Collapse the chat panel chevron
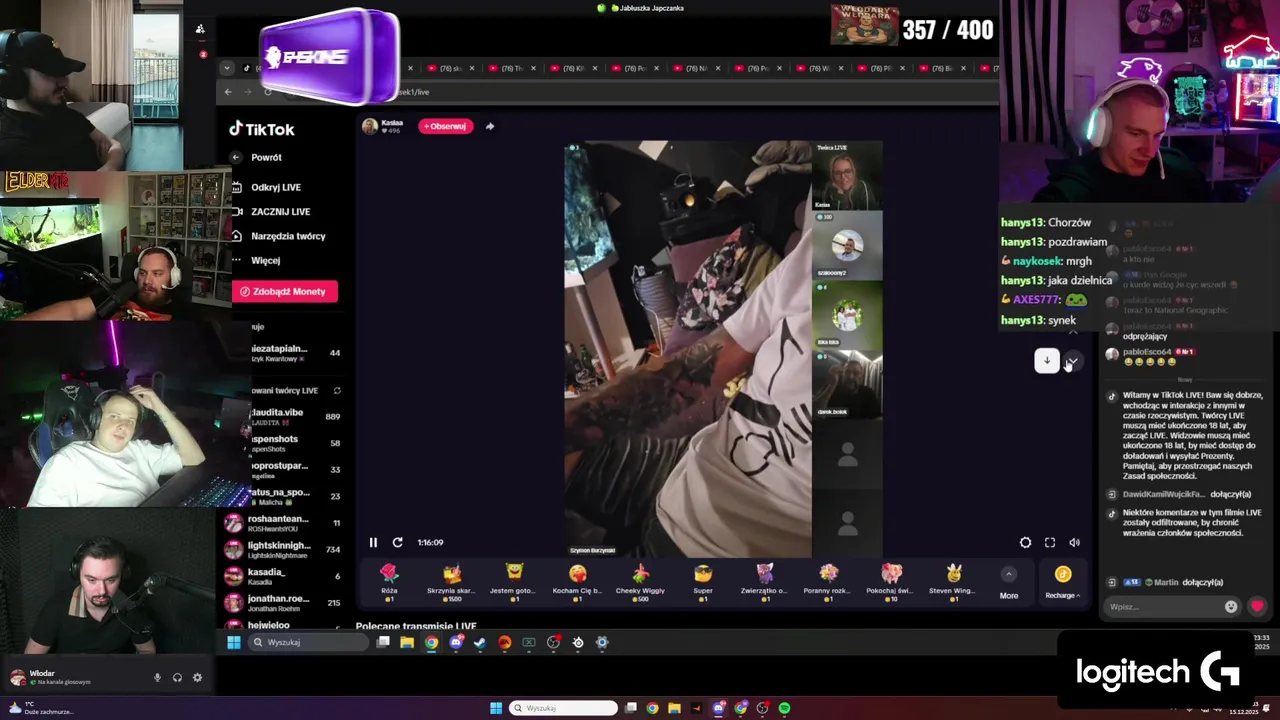The image size is (1280, 720). tap(1072, 361)
